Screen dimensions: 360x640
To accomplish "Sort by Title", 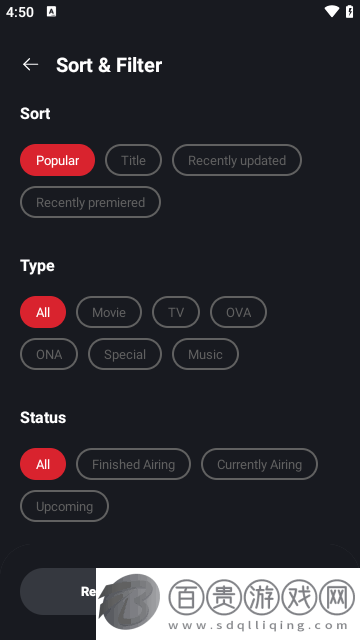I will pos(133,160).
